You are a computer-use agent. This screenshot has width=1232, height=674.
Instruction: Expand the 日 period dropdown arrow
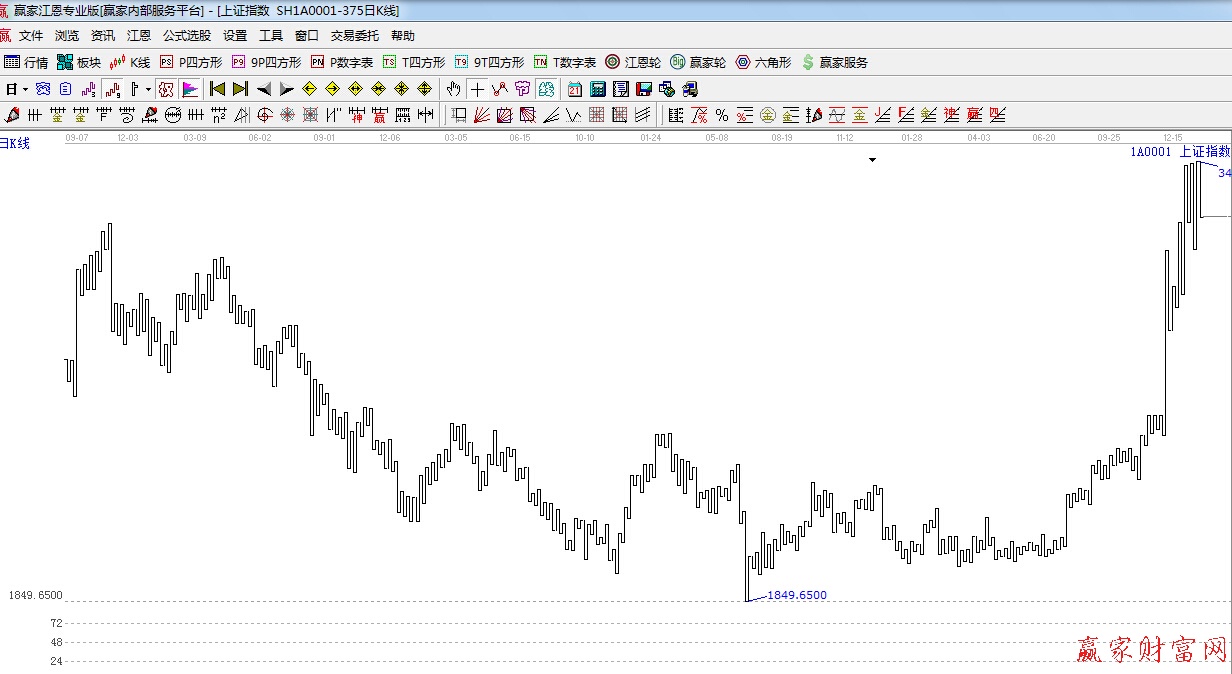24,89
